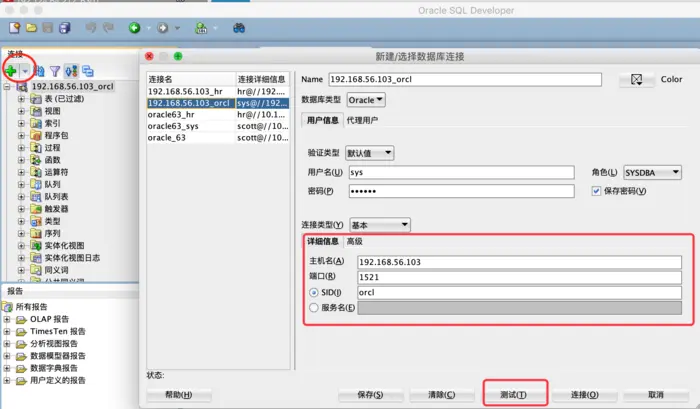Screen dimensions: 700x409
Task: Click the green plus New Connection icon
Action: [11, 71]
